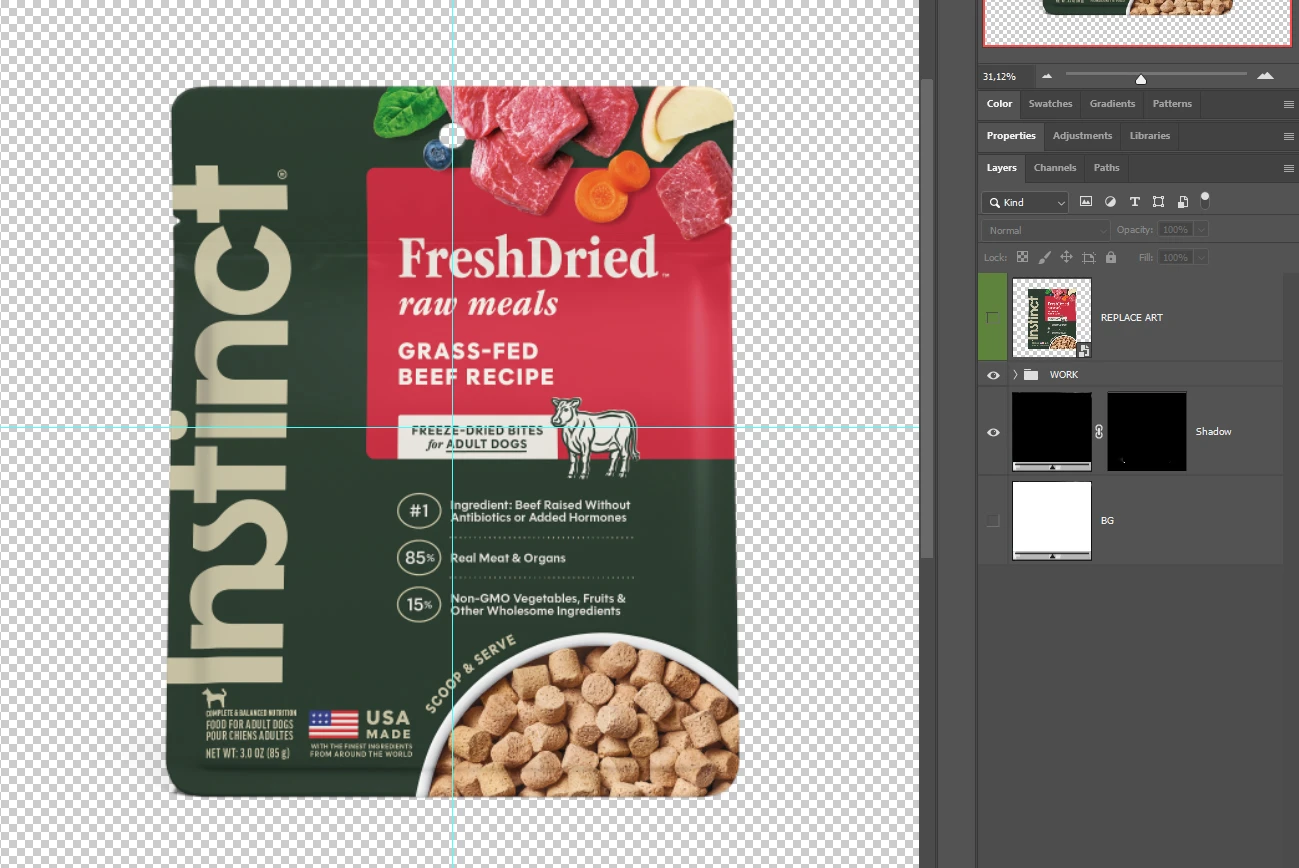Switch to the Color tab
Viewport: 1299px width, 868px height.
(x=999, y=104)
